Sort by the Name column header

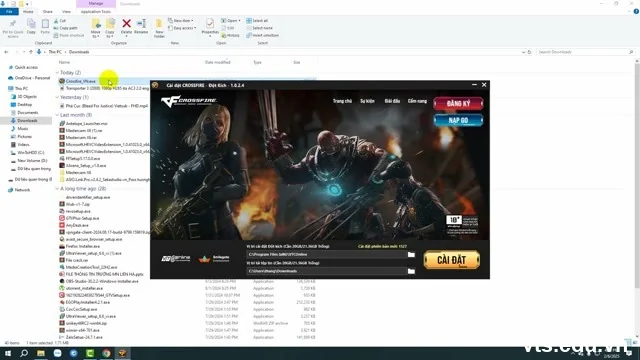point(64,62)
